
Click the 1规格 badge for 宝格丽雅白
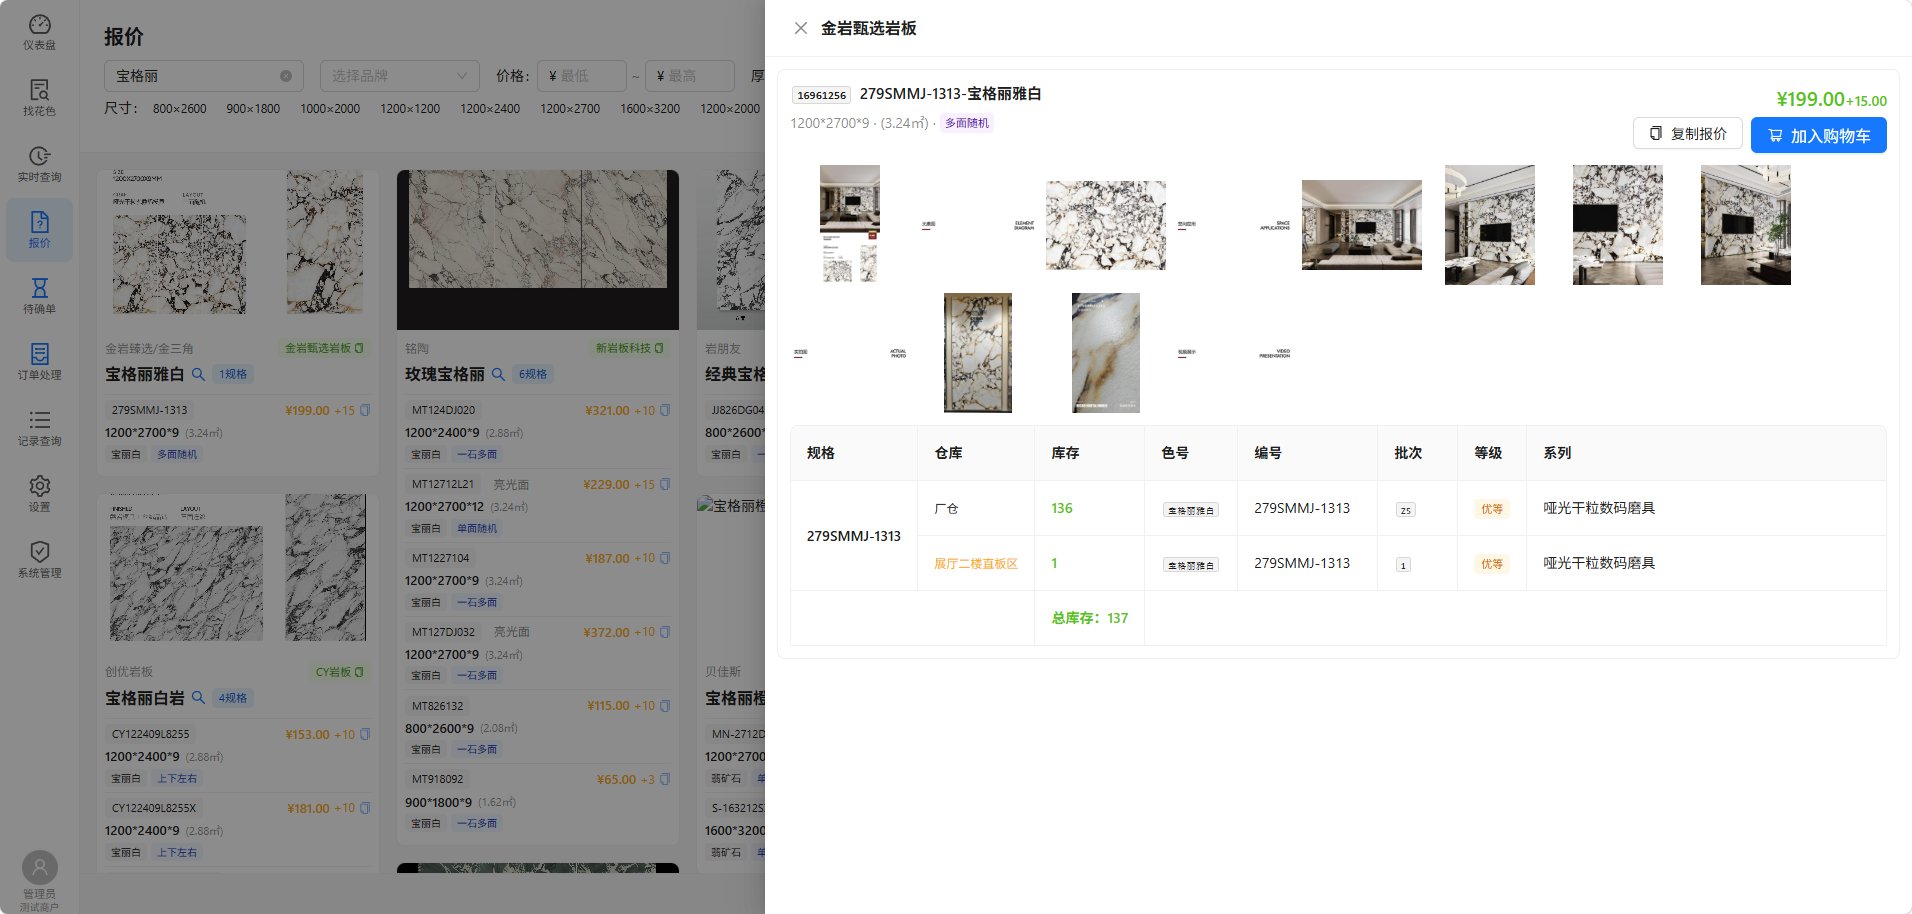(x=233, y=374)
